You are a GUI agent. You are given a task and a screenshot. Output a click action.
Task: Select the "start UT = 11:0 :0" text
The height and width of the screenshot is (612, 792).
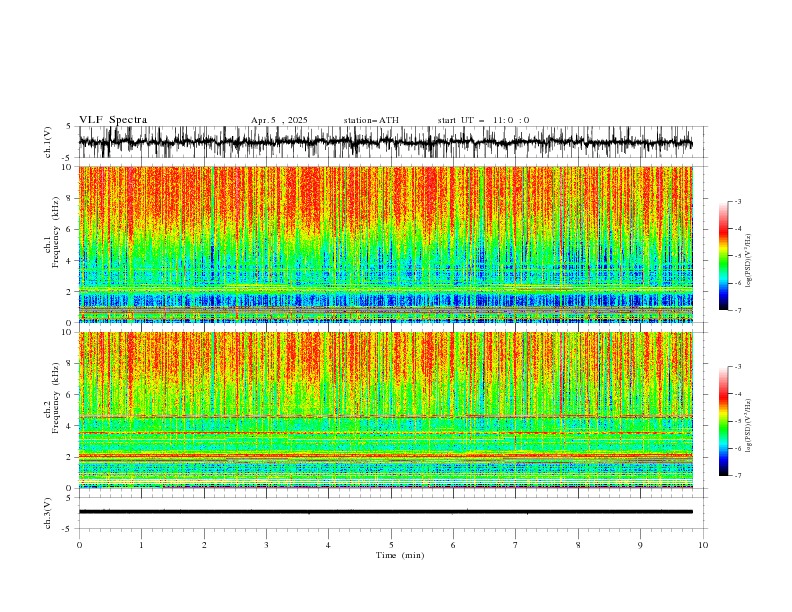(x=483, y=120)
